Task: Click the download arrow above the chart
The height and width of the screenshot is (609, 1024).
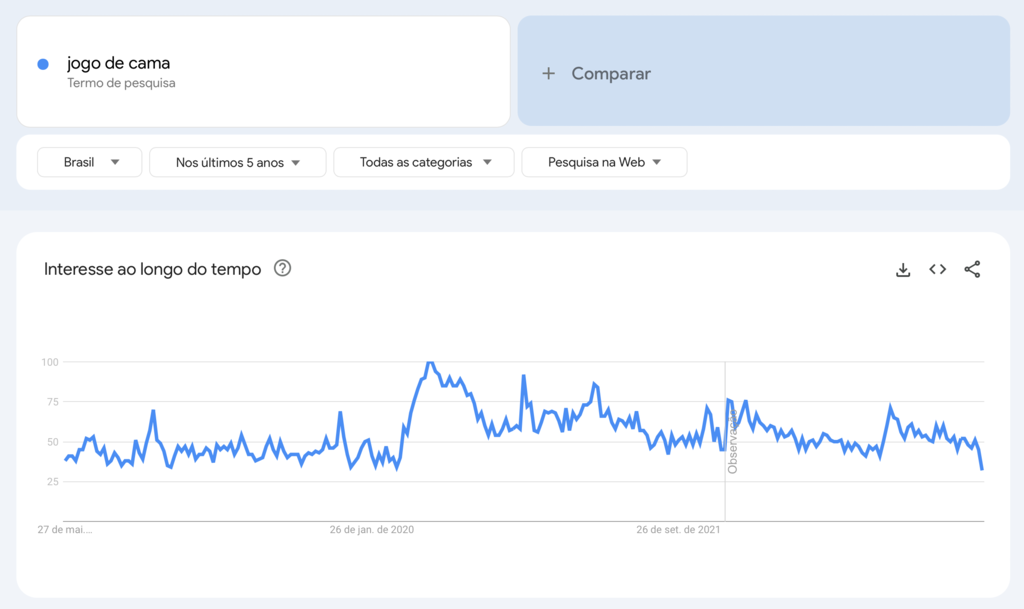Action: (x=903, y=269)
